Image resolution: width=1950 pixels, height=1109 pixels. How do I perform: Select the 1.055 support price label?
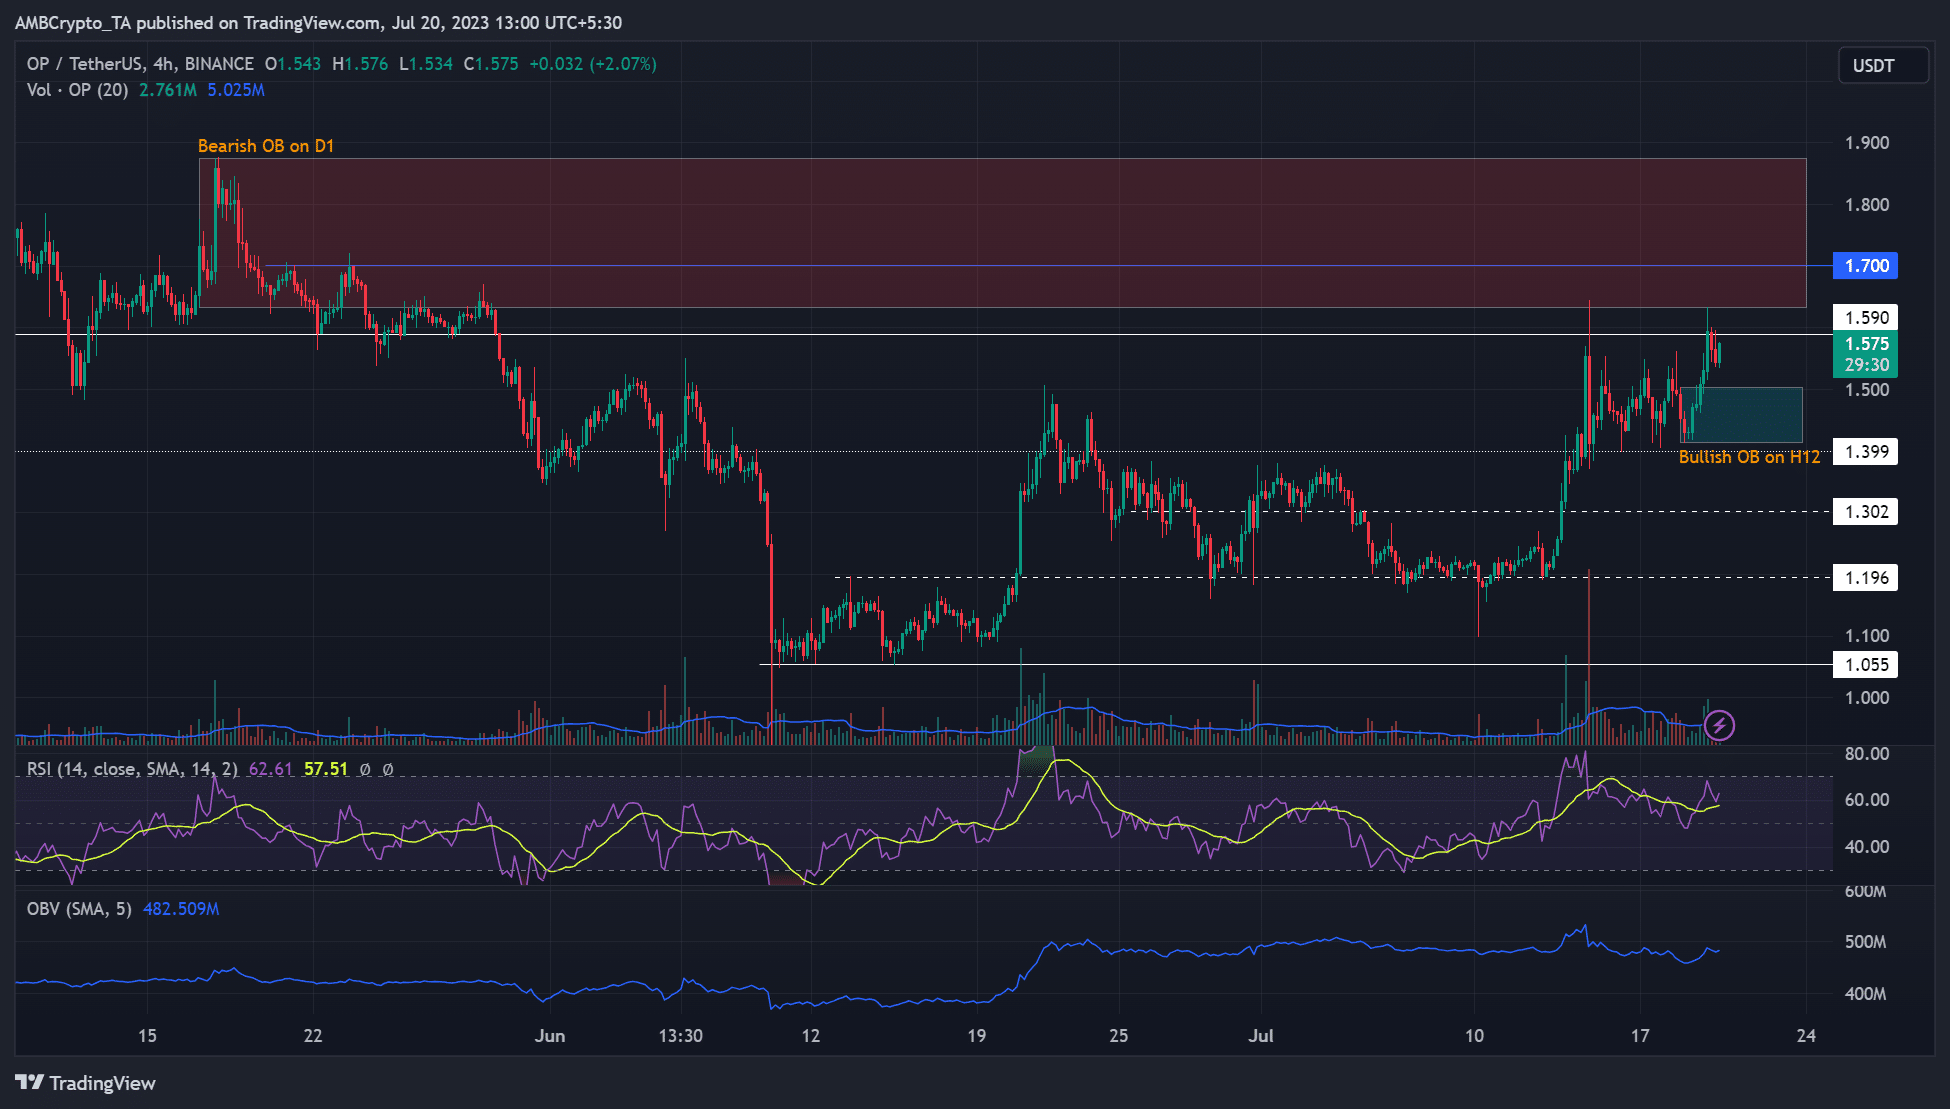[x=1865, y=665]
